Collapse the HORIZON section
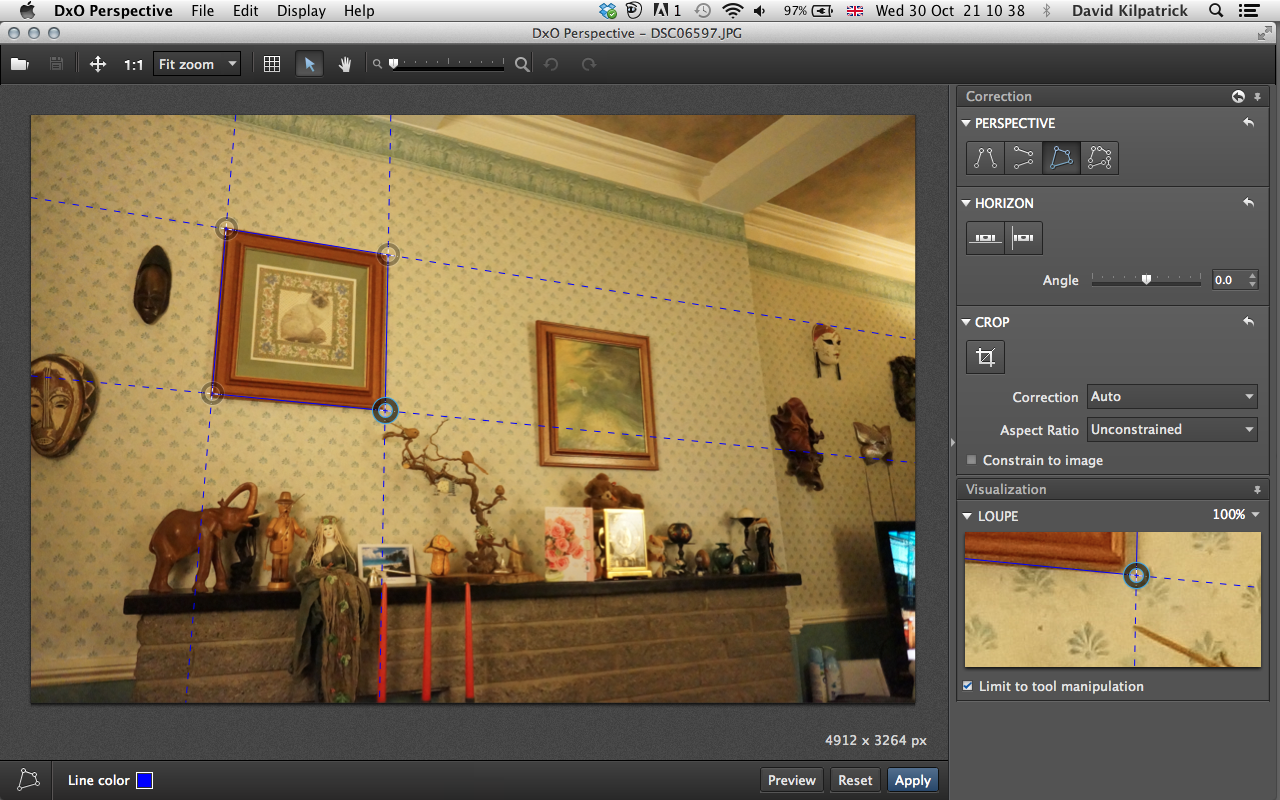Image resolution: width=1280 pixels, height=800 pixels. (966, 203)
